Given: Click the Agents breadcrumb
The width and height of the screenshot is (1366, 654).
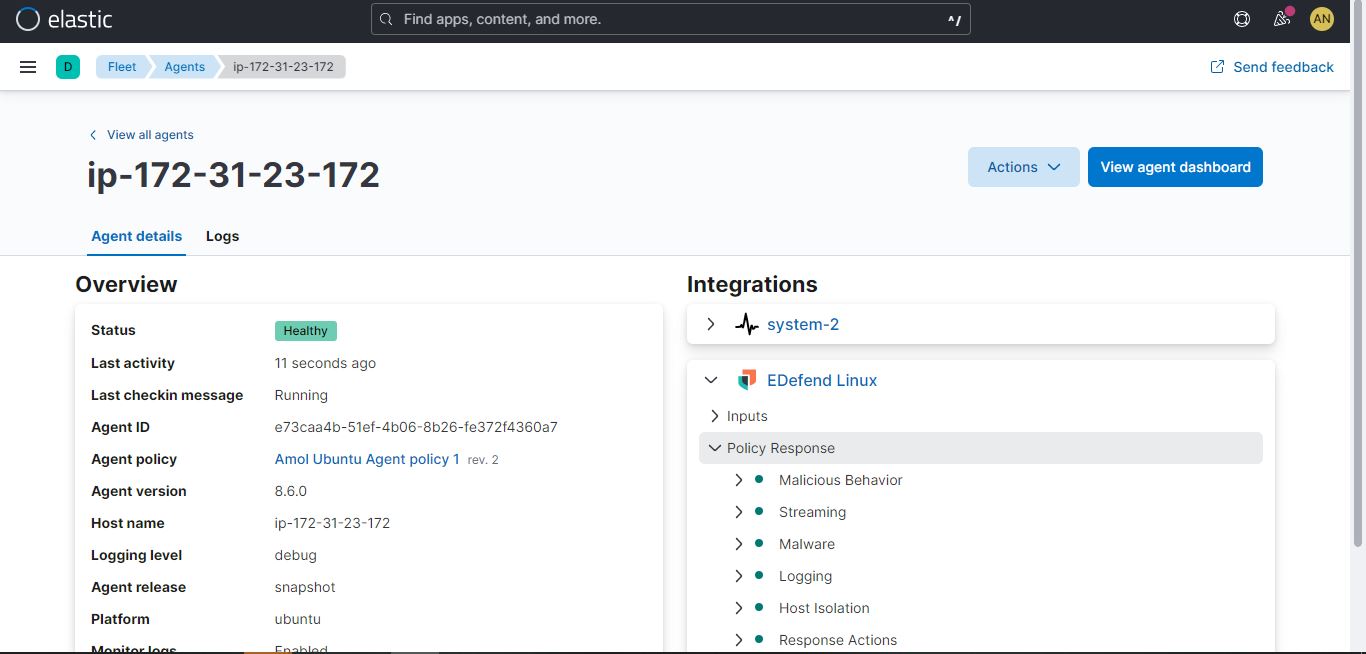Looking at the screenshot, I should pos(184,67).
